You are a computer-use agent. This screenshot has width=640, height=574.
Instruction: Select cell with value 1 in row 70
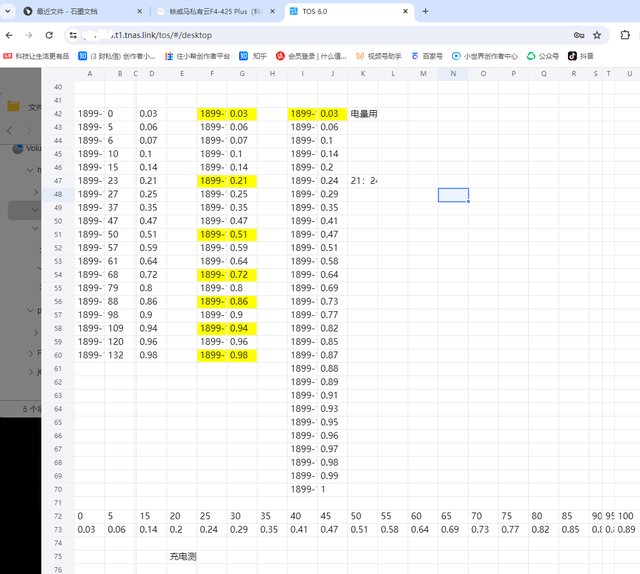click(x=333, y=489)
